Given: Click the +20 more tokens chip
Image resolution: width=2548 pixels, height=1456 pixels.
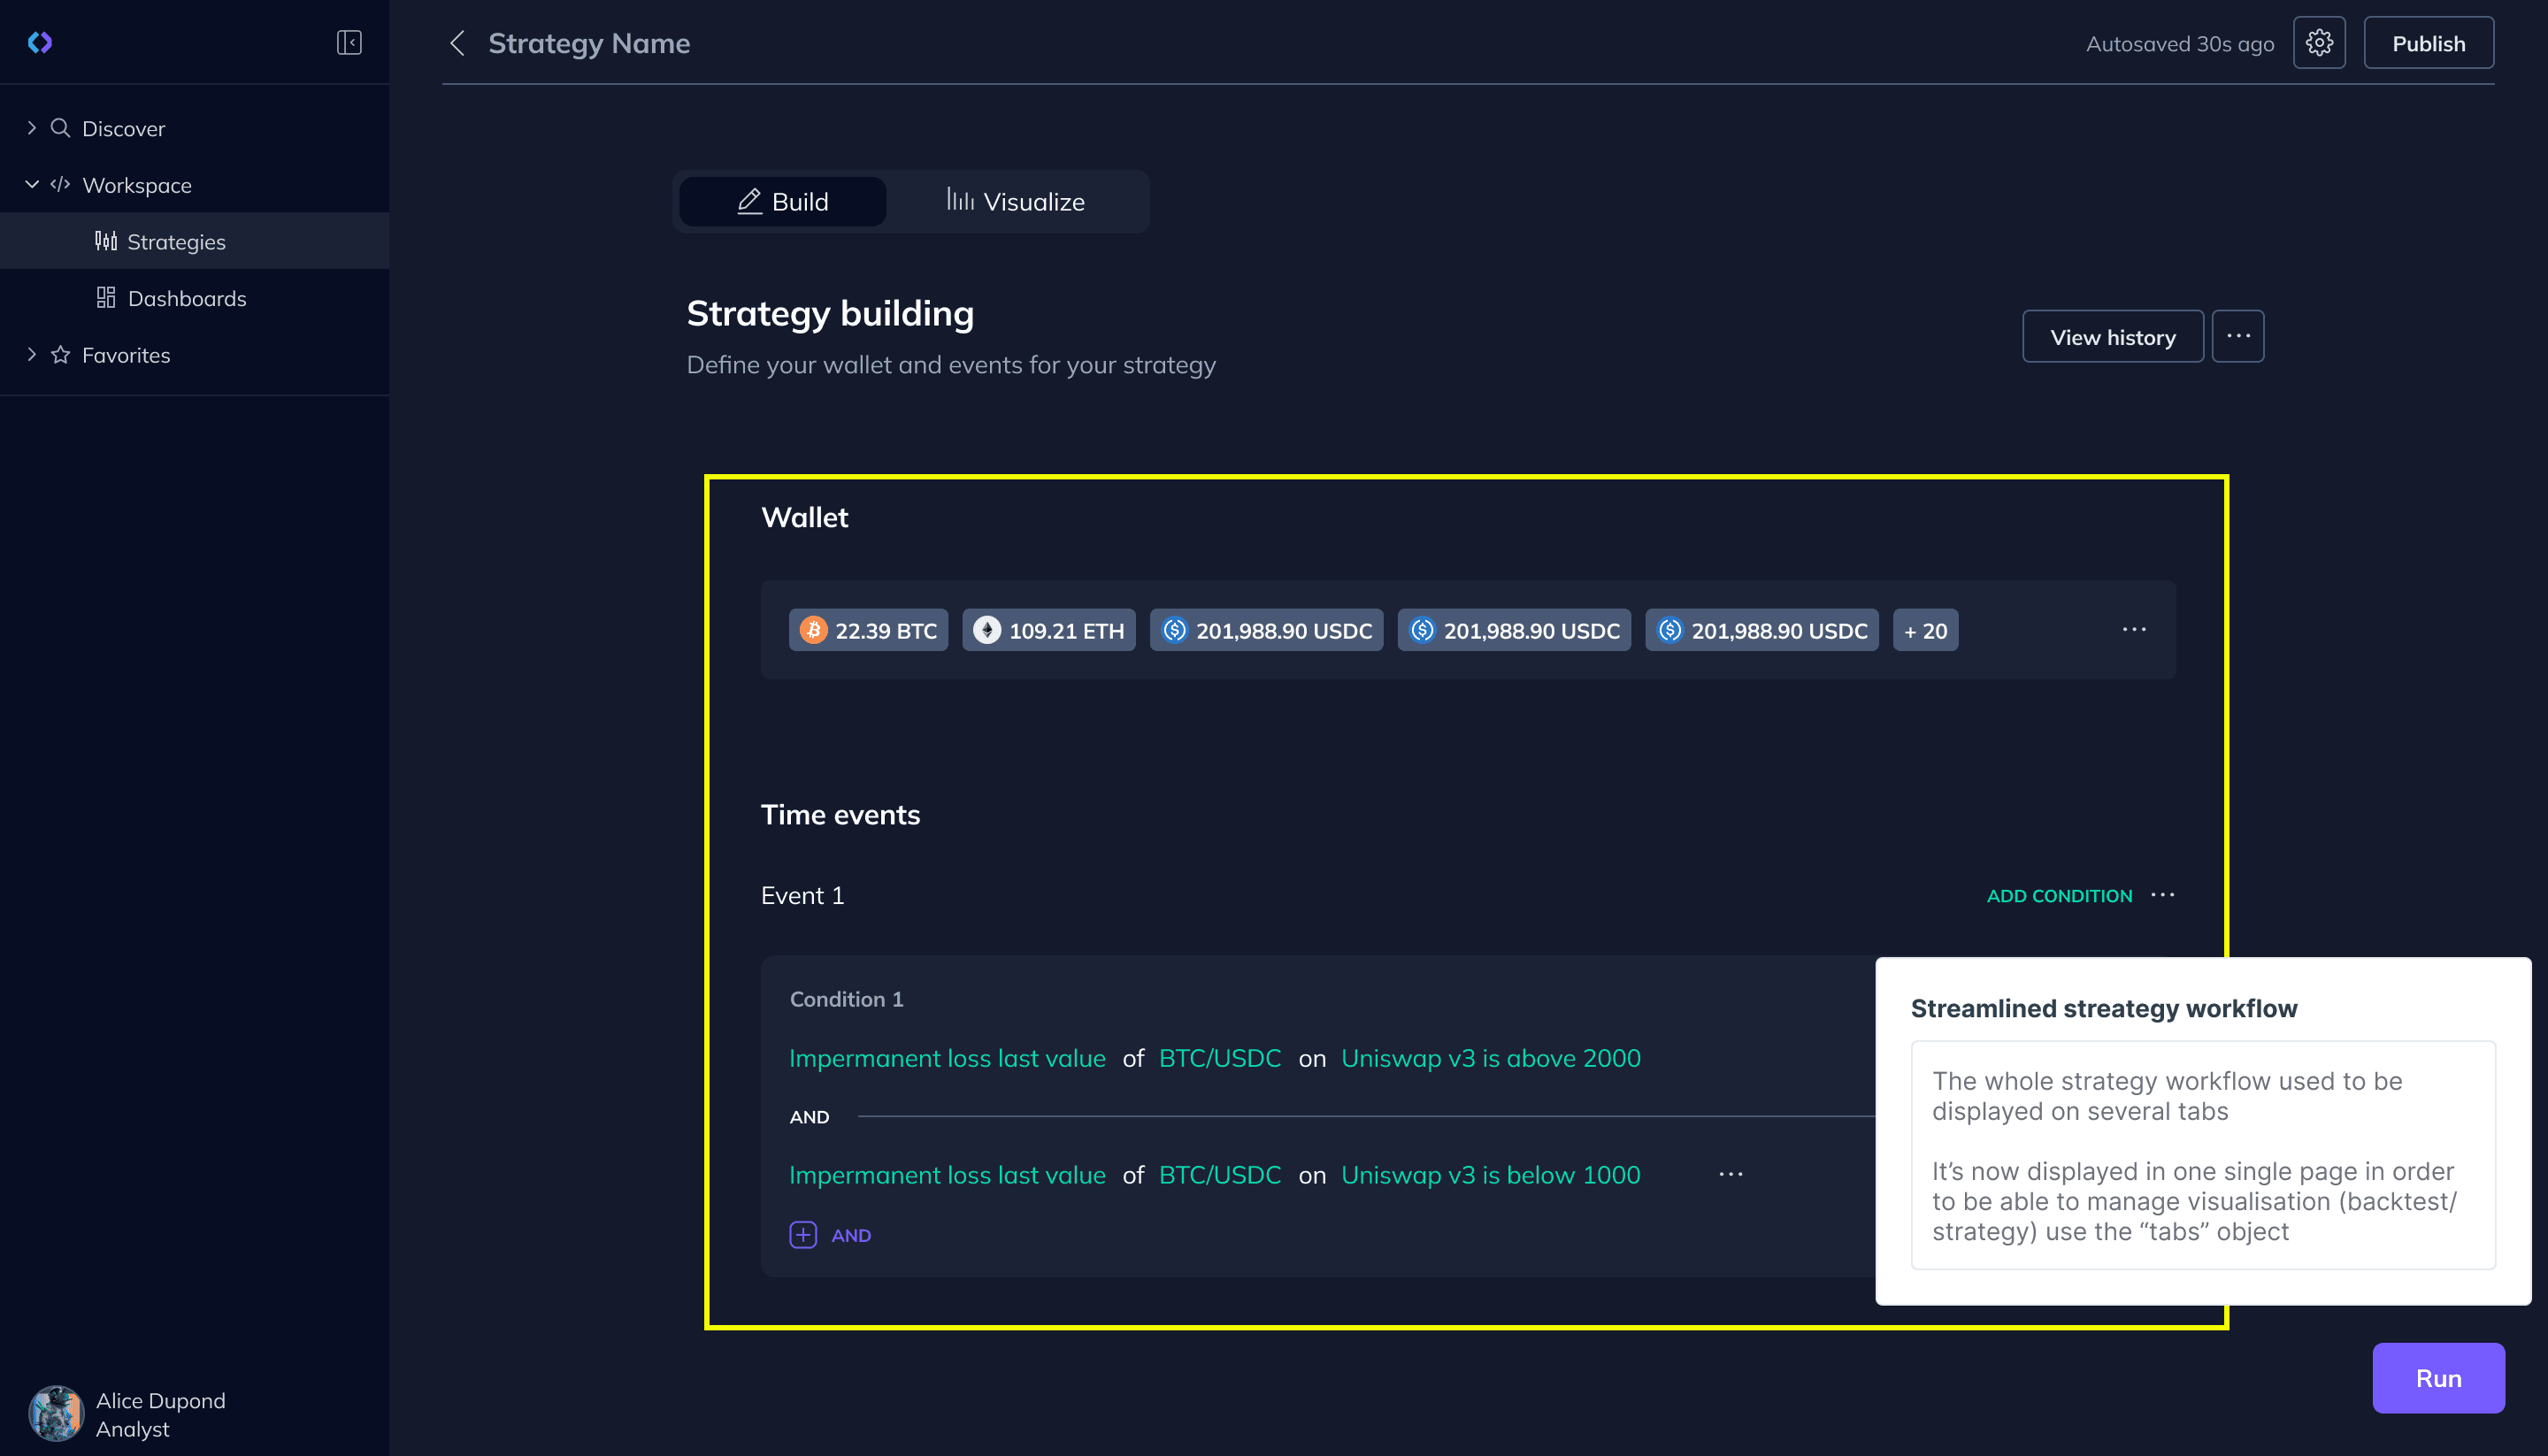Looking at the screenshot, I should click(1925, 631).
